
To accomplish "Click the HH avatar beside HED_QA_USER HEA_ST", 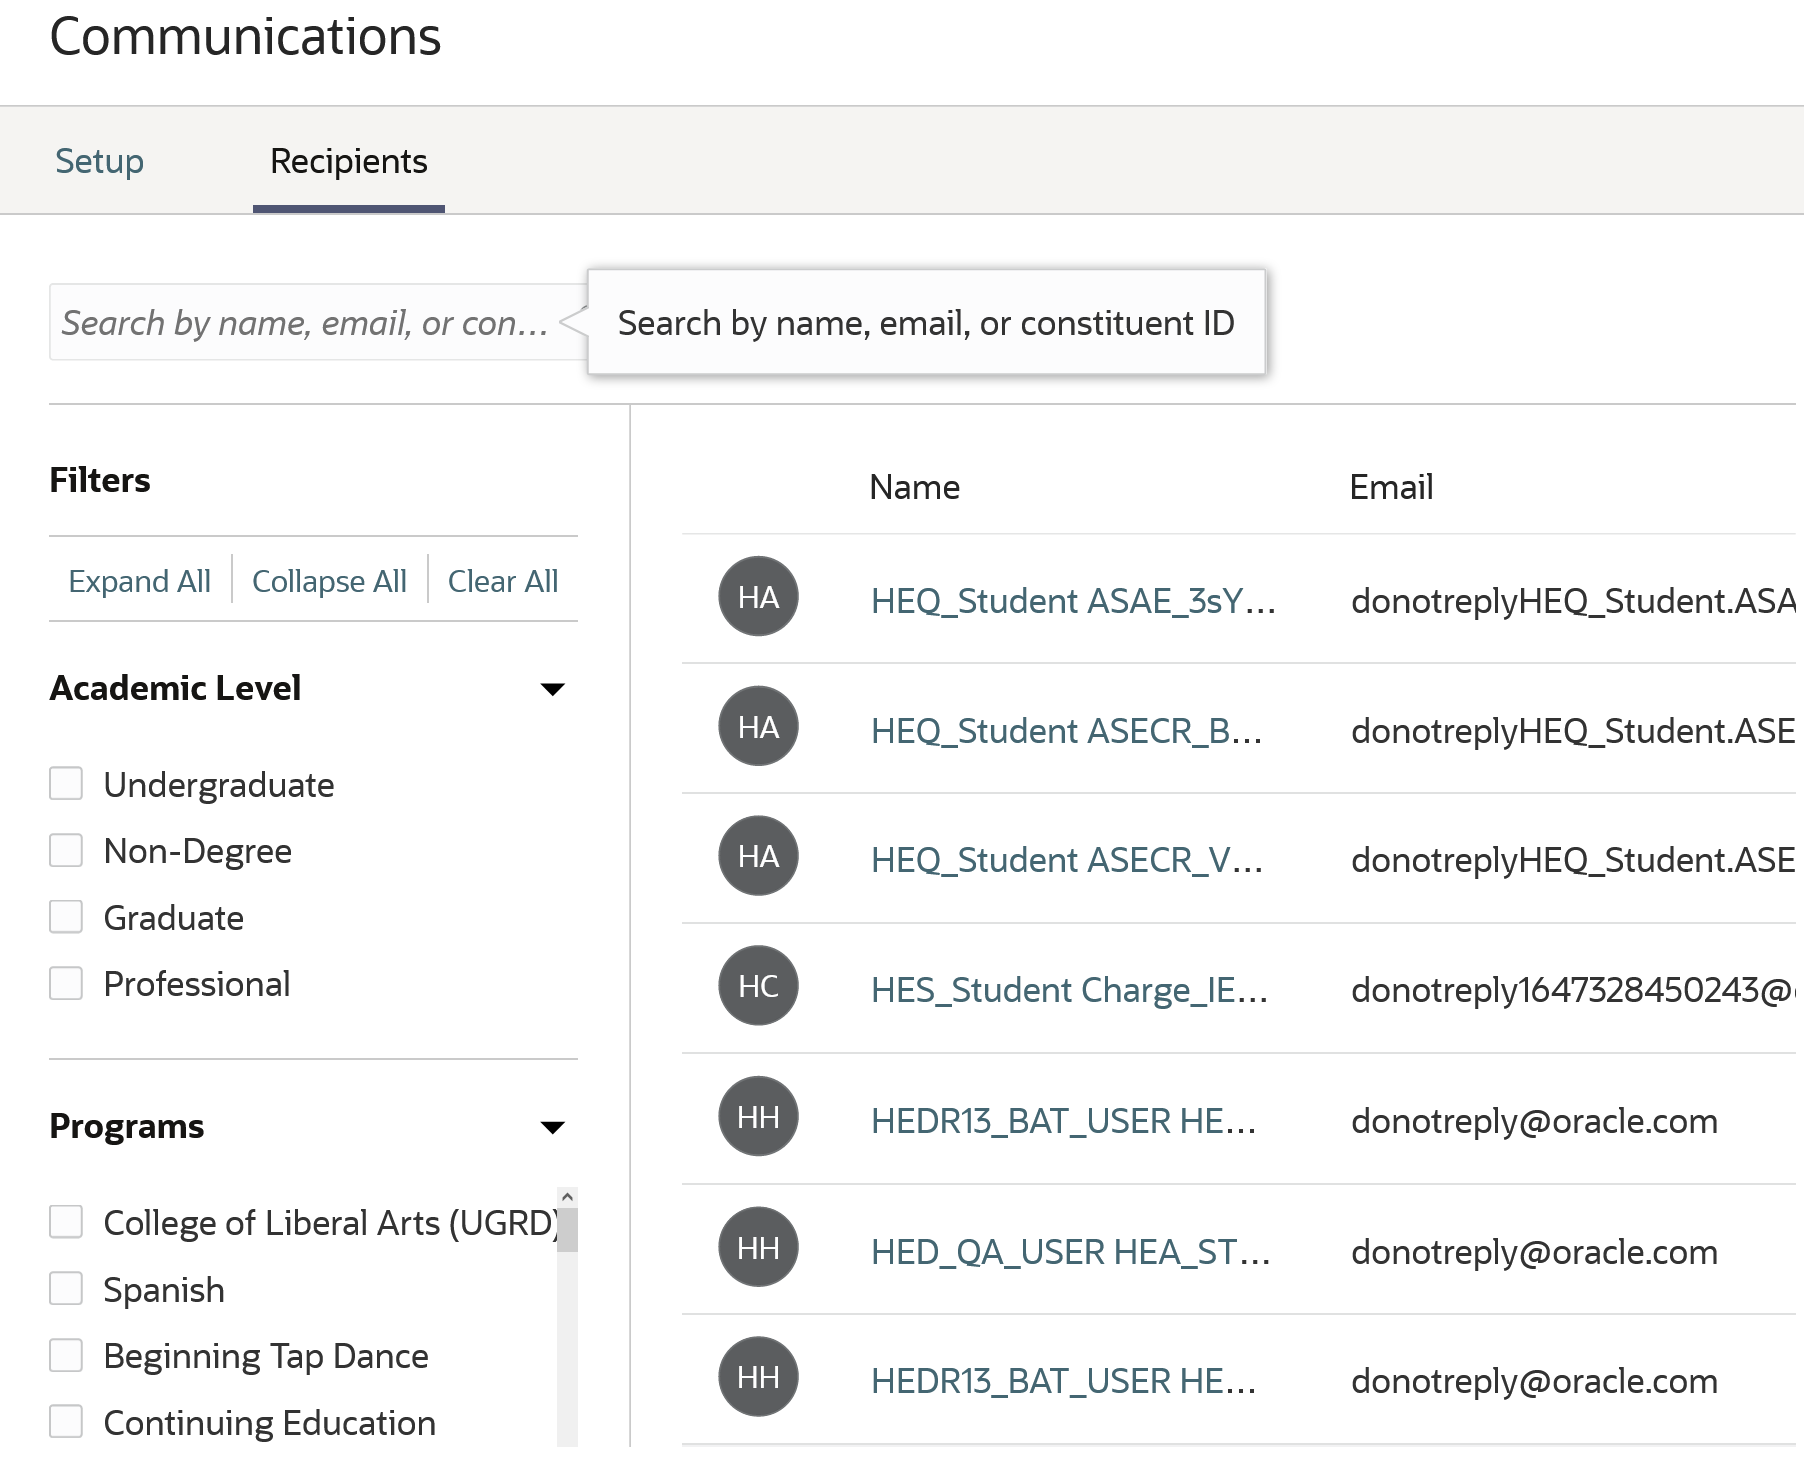I will (x=758, y=1247).
